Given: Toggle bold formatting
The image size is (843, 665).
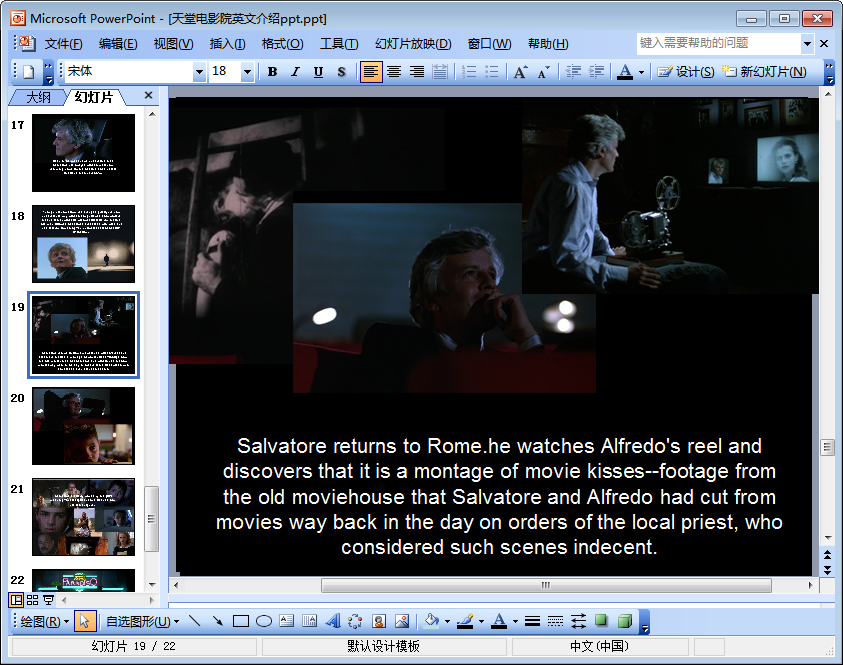Looking at the screenshot, I should pos(272,72).
